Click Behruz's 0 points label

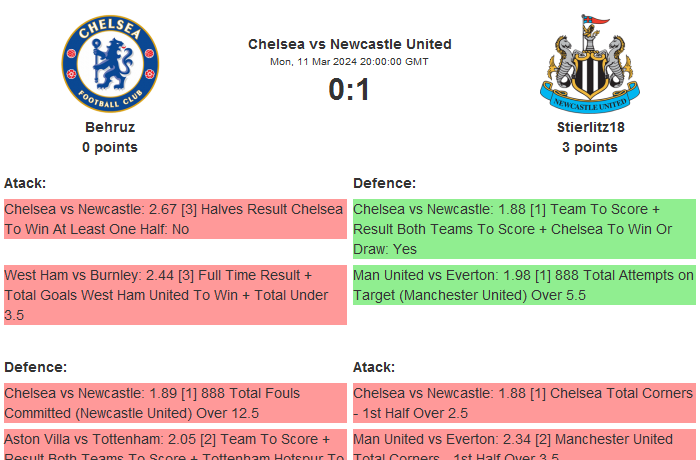click(x=110, y=147)
